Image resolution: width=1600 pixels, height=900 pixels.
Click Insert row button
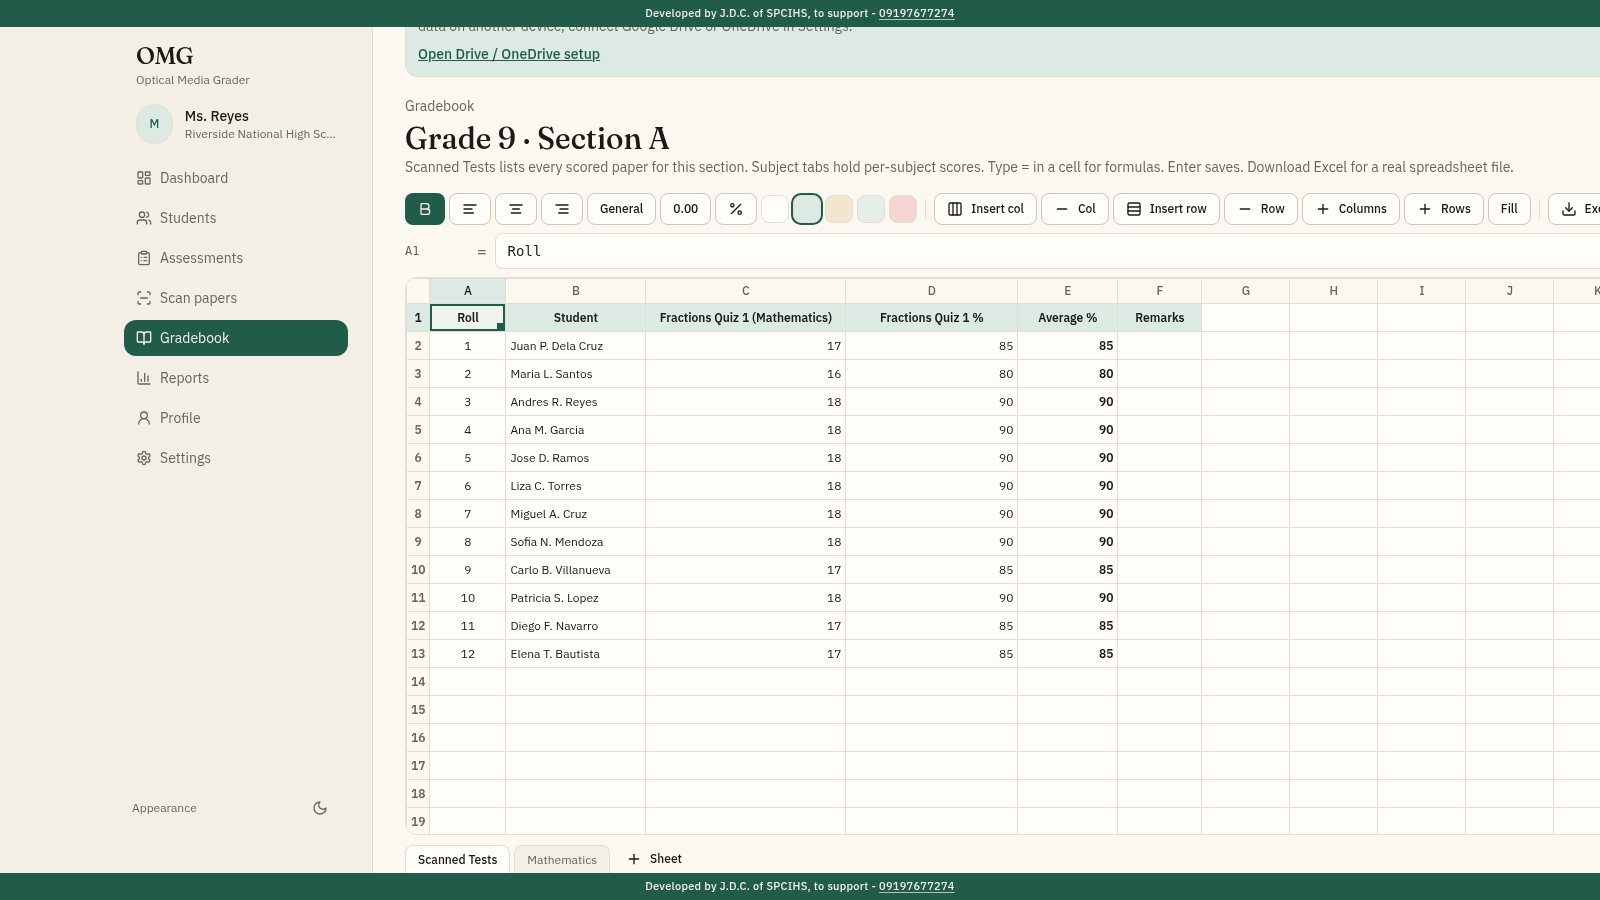coord(1166,209)
